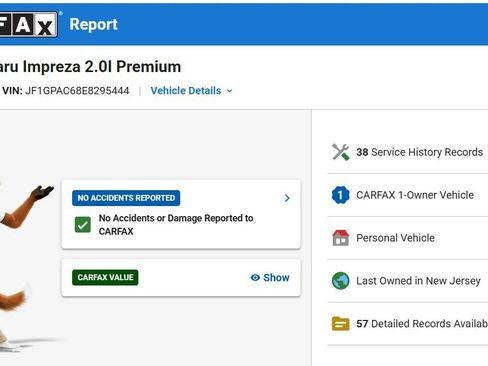Toggle the eye icon to show CARFAX value
Viewport: 488px width, 366px height.
pyautogui.click(x=255, y=278)
